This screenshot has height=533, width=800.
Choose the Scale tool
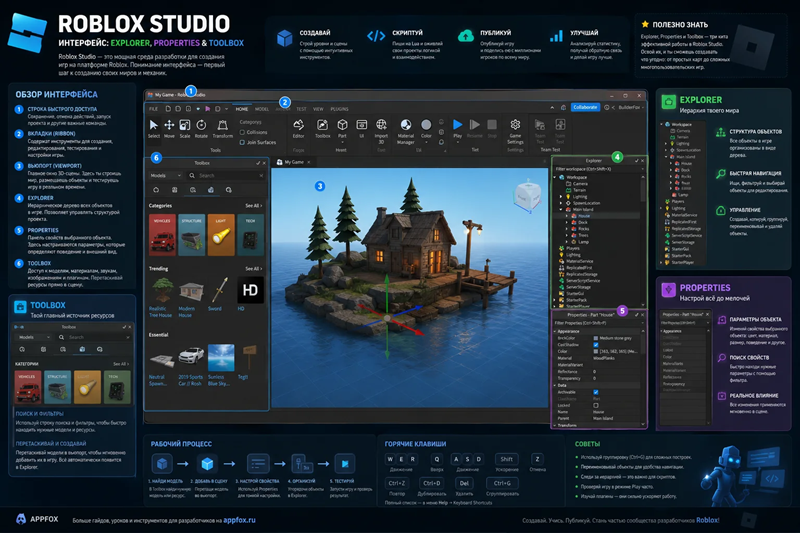click(185, 129)
